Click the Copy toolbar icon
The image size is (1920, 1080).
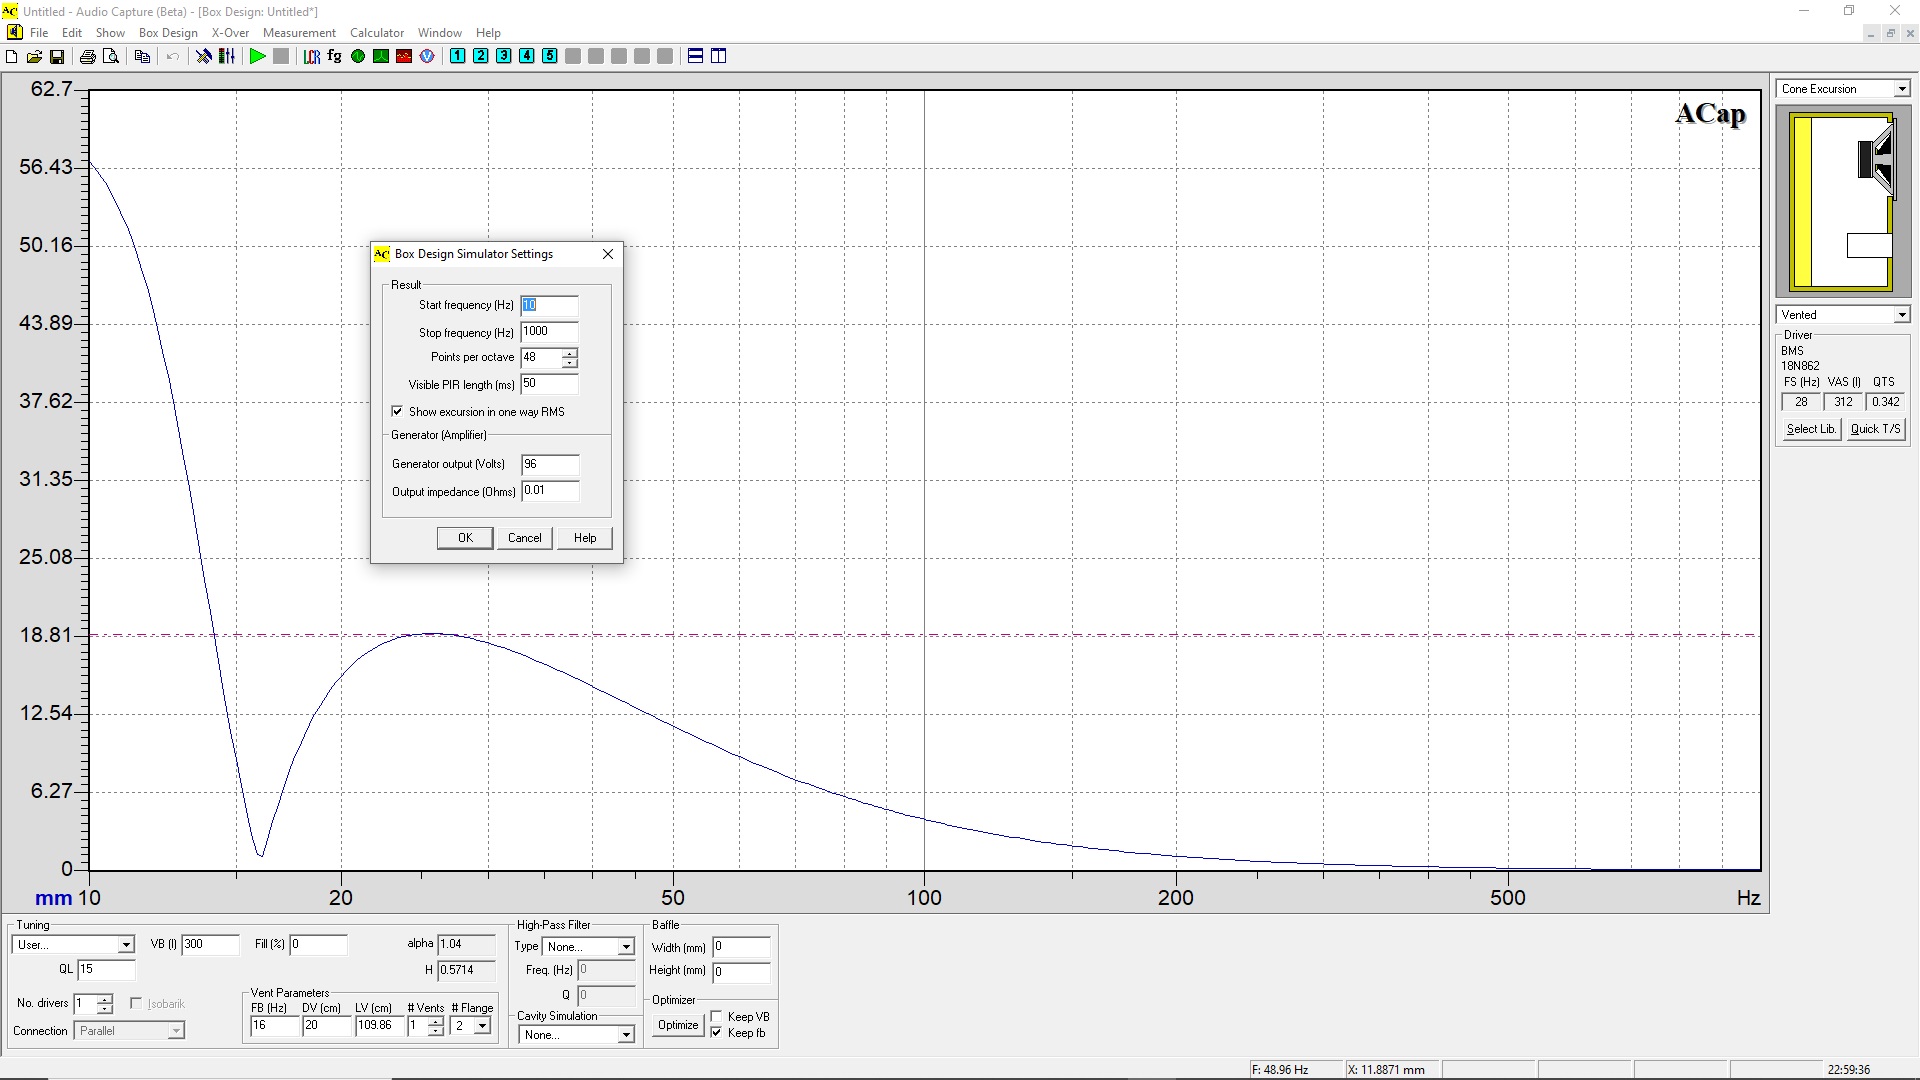click(142, 57)
